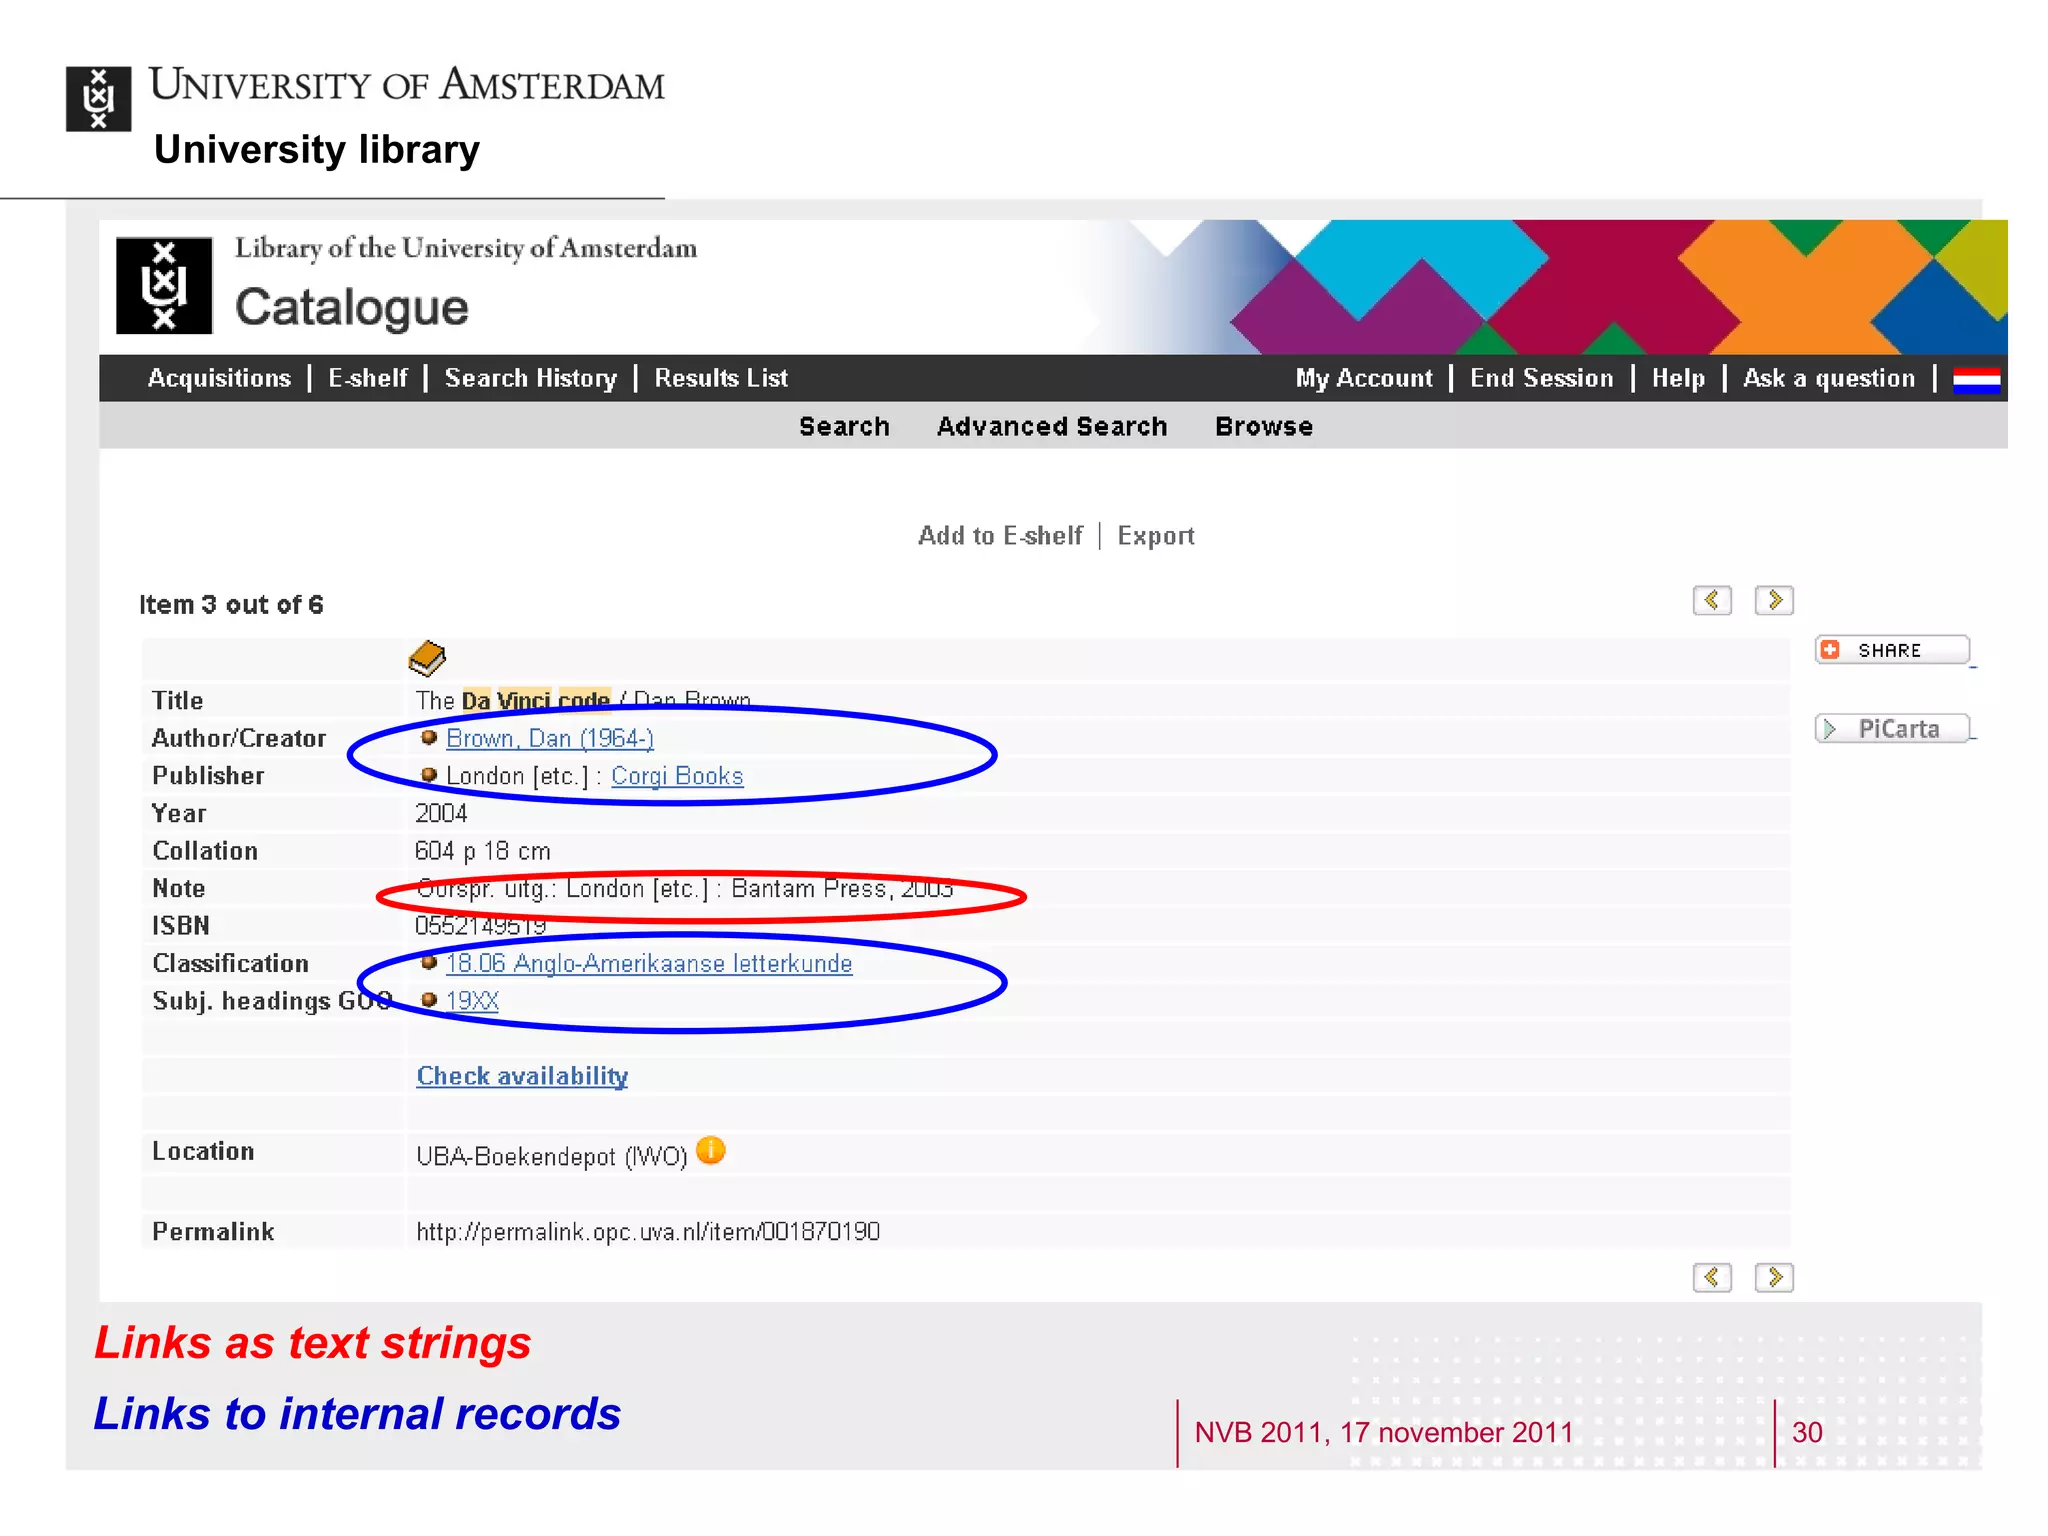Click the Dutch flag language icon
The image size is (2048, 1536).
(x=1976, y=380)
